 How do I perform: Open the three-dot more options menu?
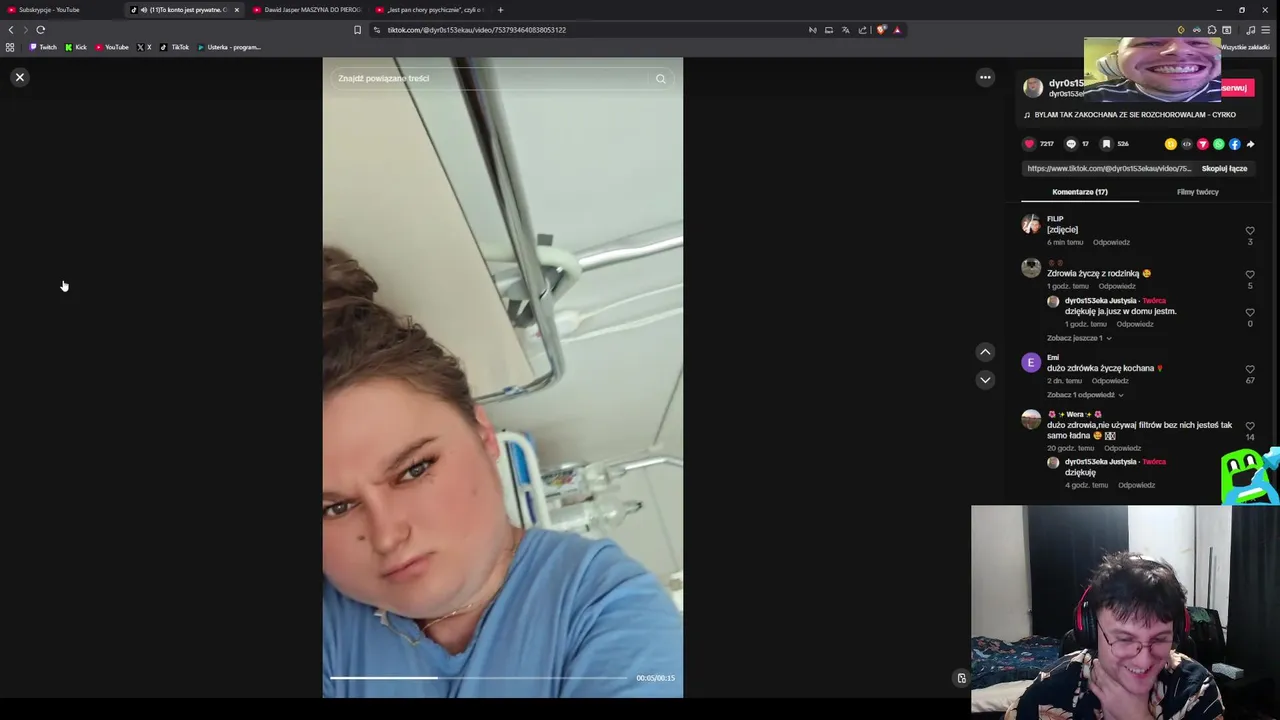pos(985,77)
